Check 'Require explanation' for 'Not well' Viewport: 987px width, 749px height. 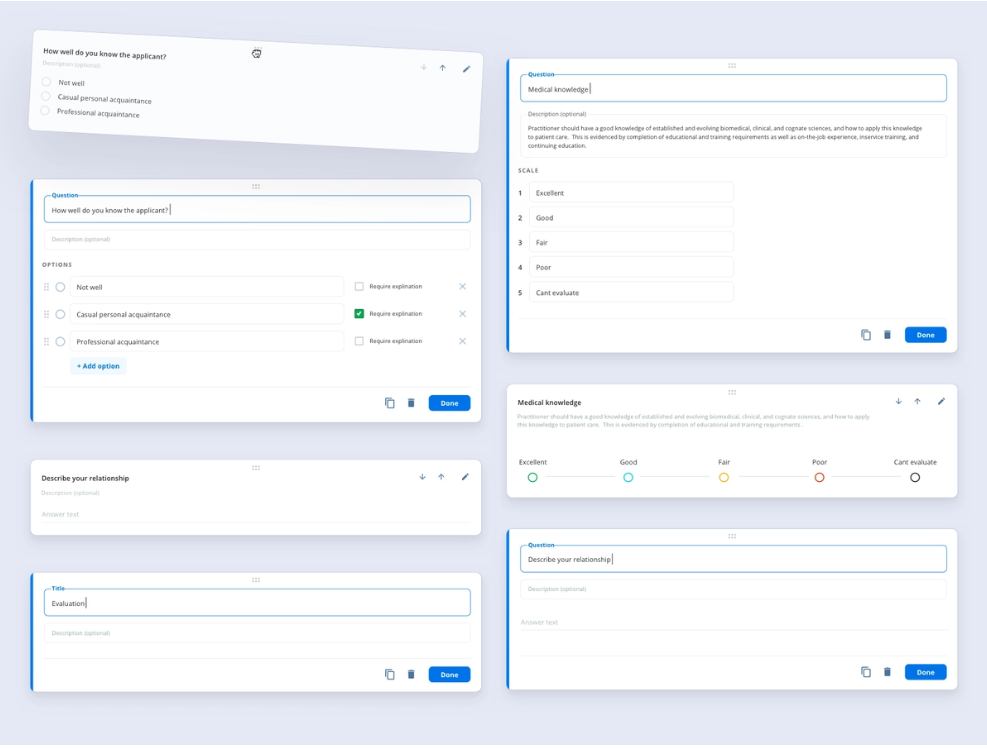tap(359, 286)
